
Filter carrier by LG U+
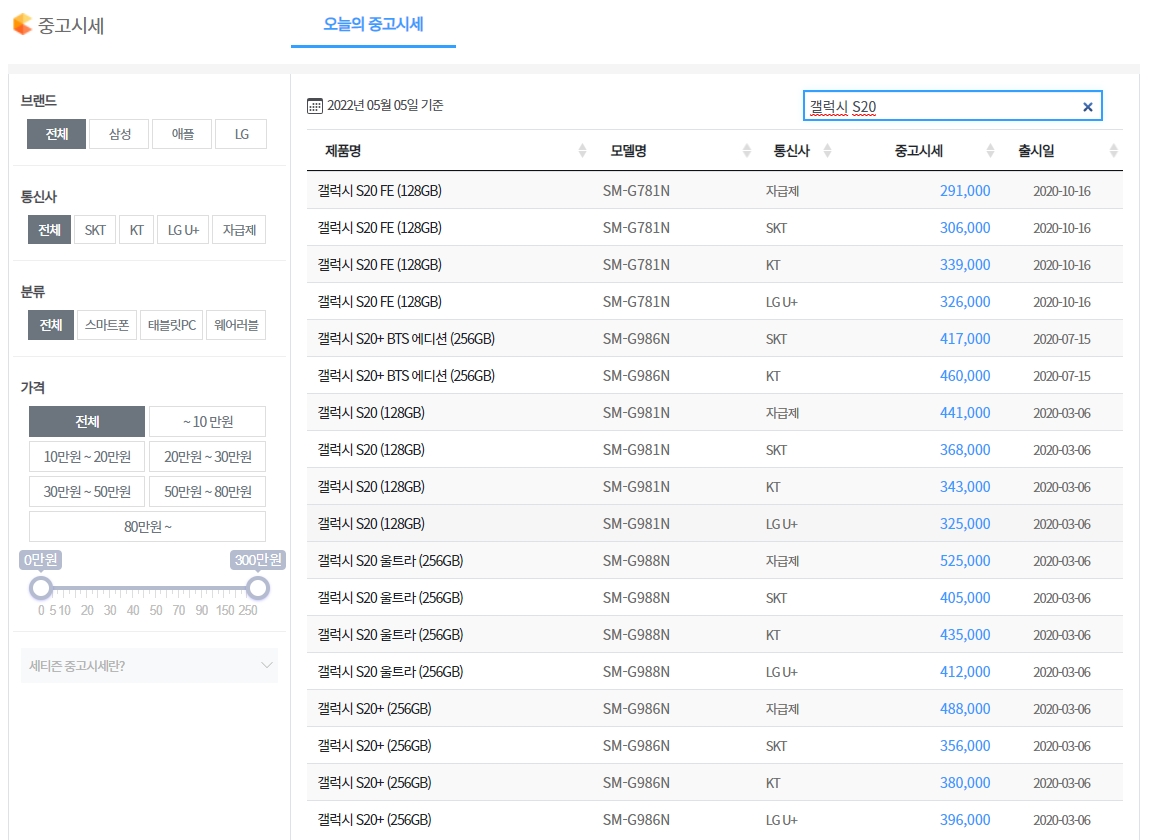(184, 230)
